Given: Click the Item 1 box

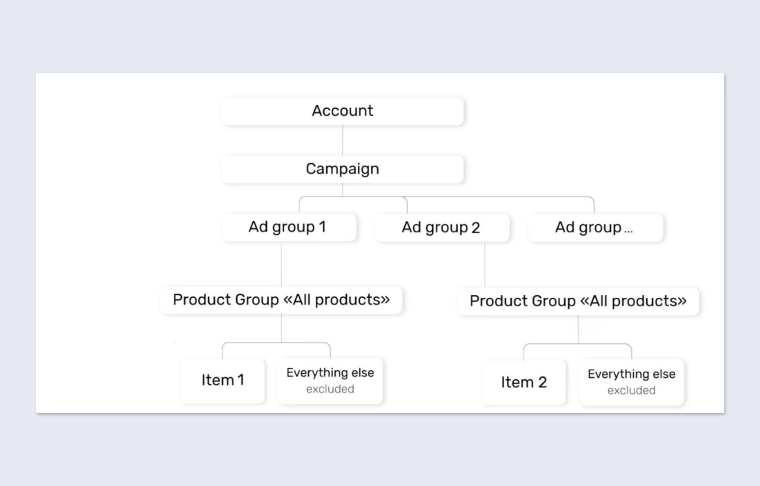Looking at the screenshot, I should point(223,380).
